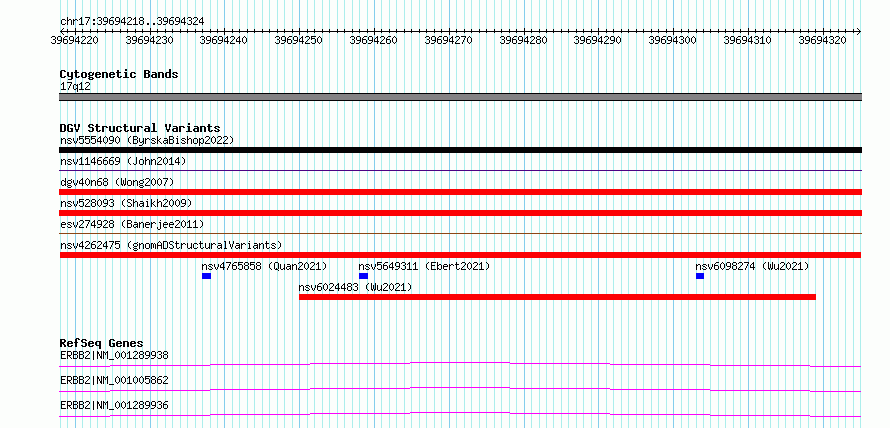Viewport: 890px width, 428px height.
Task: Select the RefSeq Genes track title
Action: pyautogui.click(x=102, y=343)
